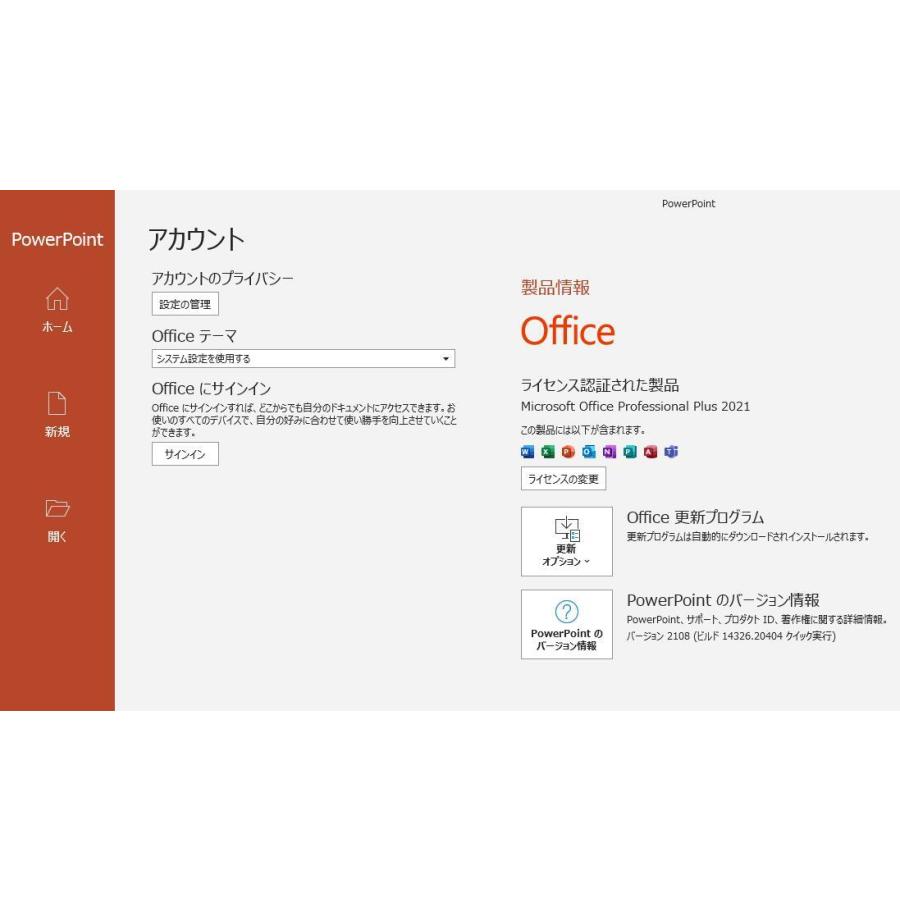Go to ホーム in the sidebar
The image size is (900, 900).
pos(57,310)
